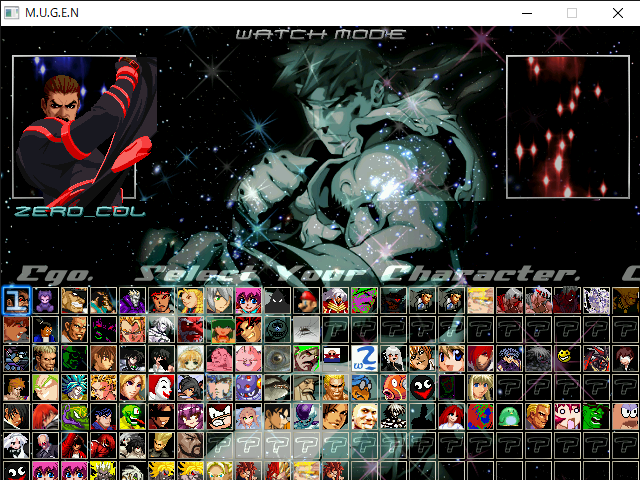Choose the red demon face portrait

tap(190, 330)
